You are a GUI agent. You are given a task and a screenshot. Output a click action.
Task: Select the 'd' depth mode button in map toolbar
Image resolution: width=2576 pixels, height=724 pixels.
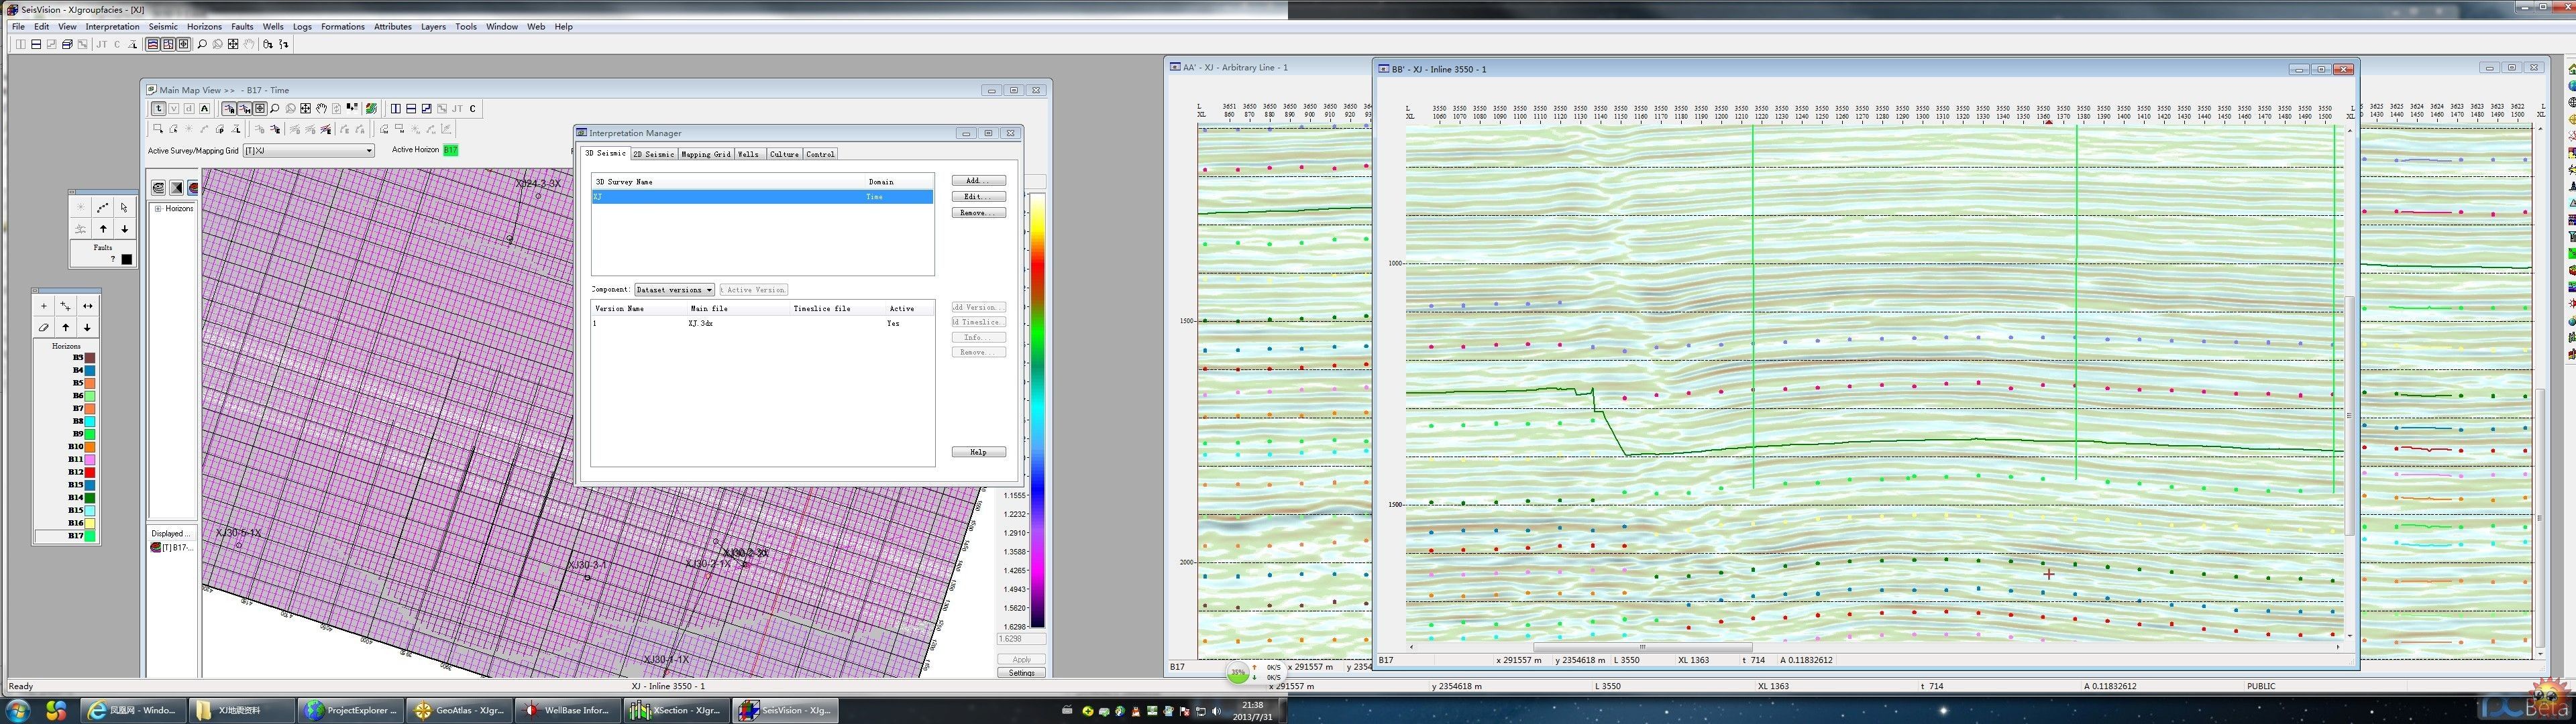click(x=189, y=109)
